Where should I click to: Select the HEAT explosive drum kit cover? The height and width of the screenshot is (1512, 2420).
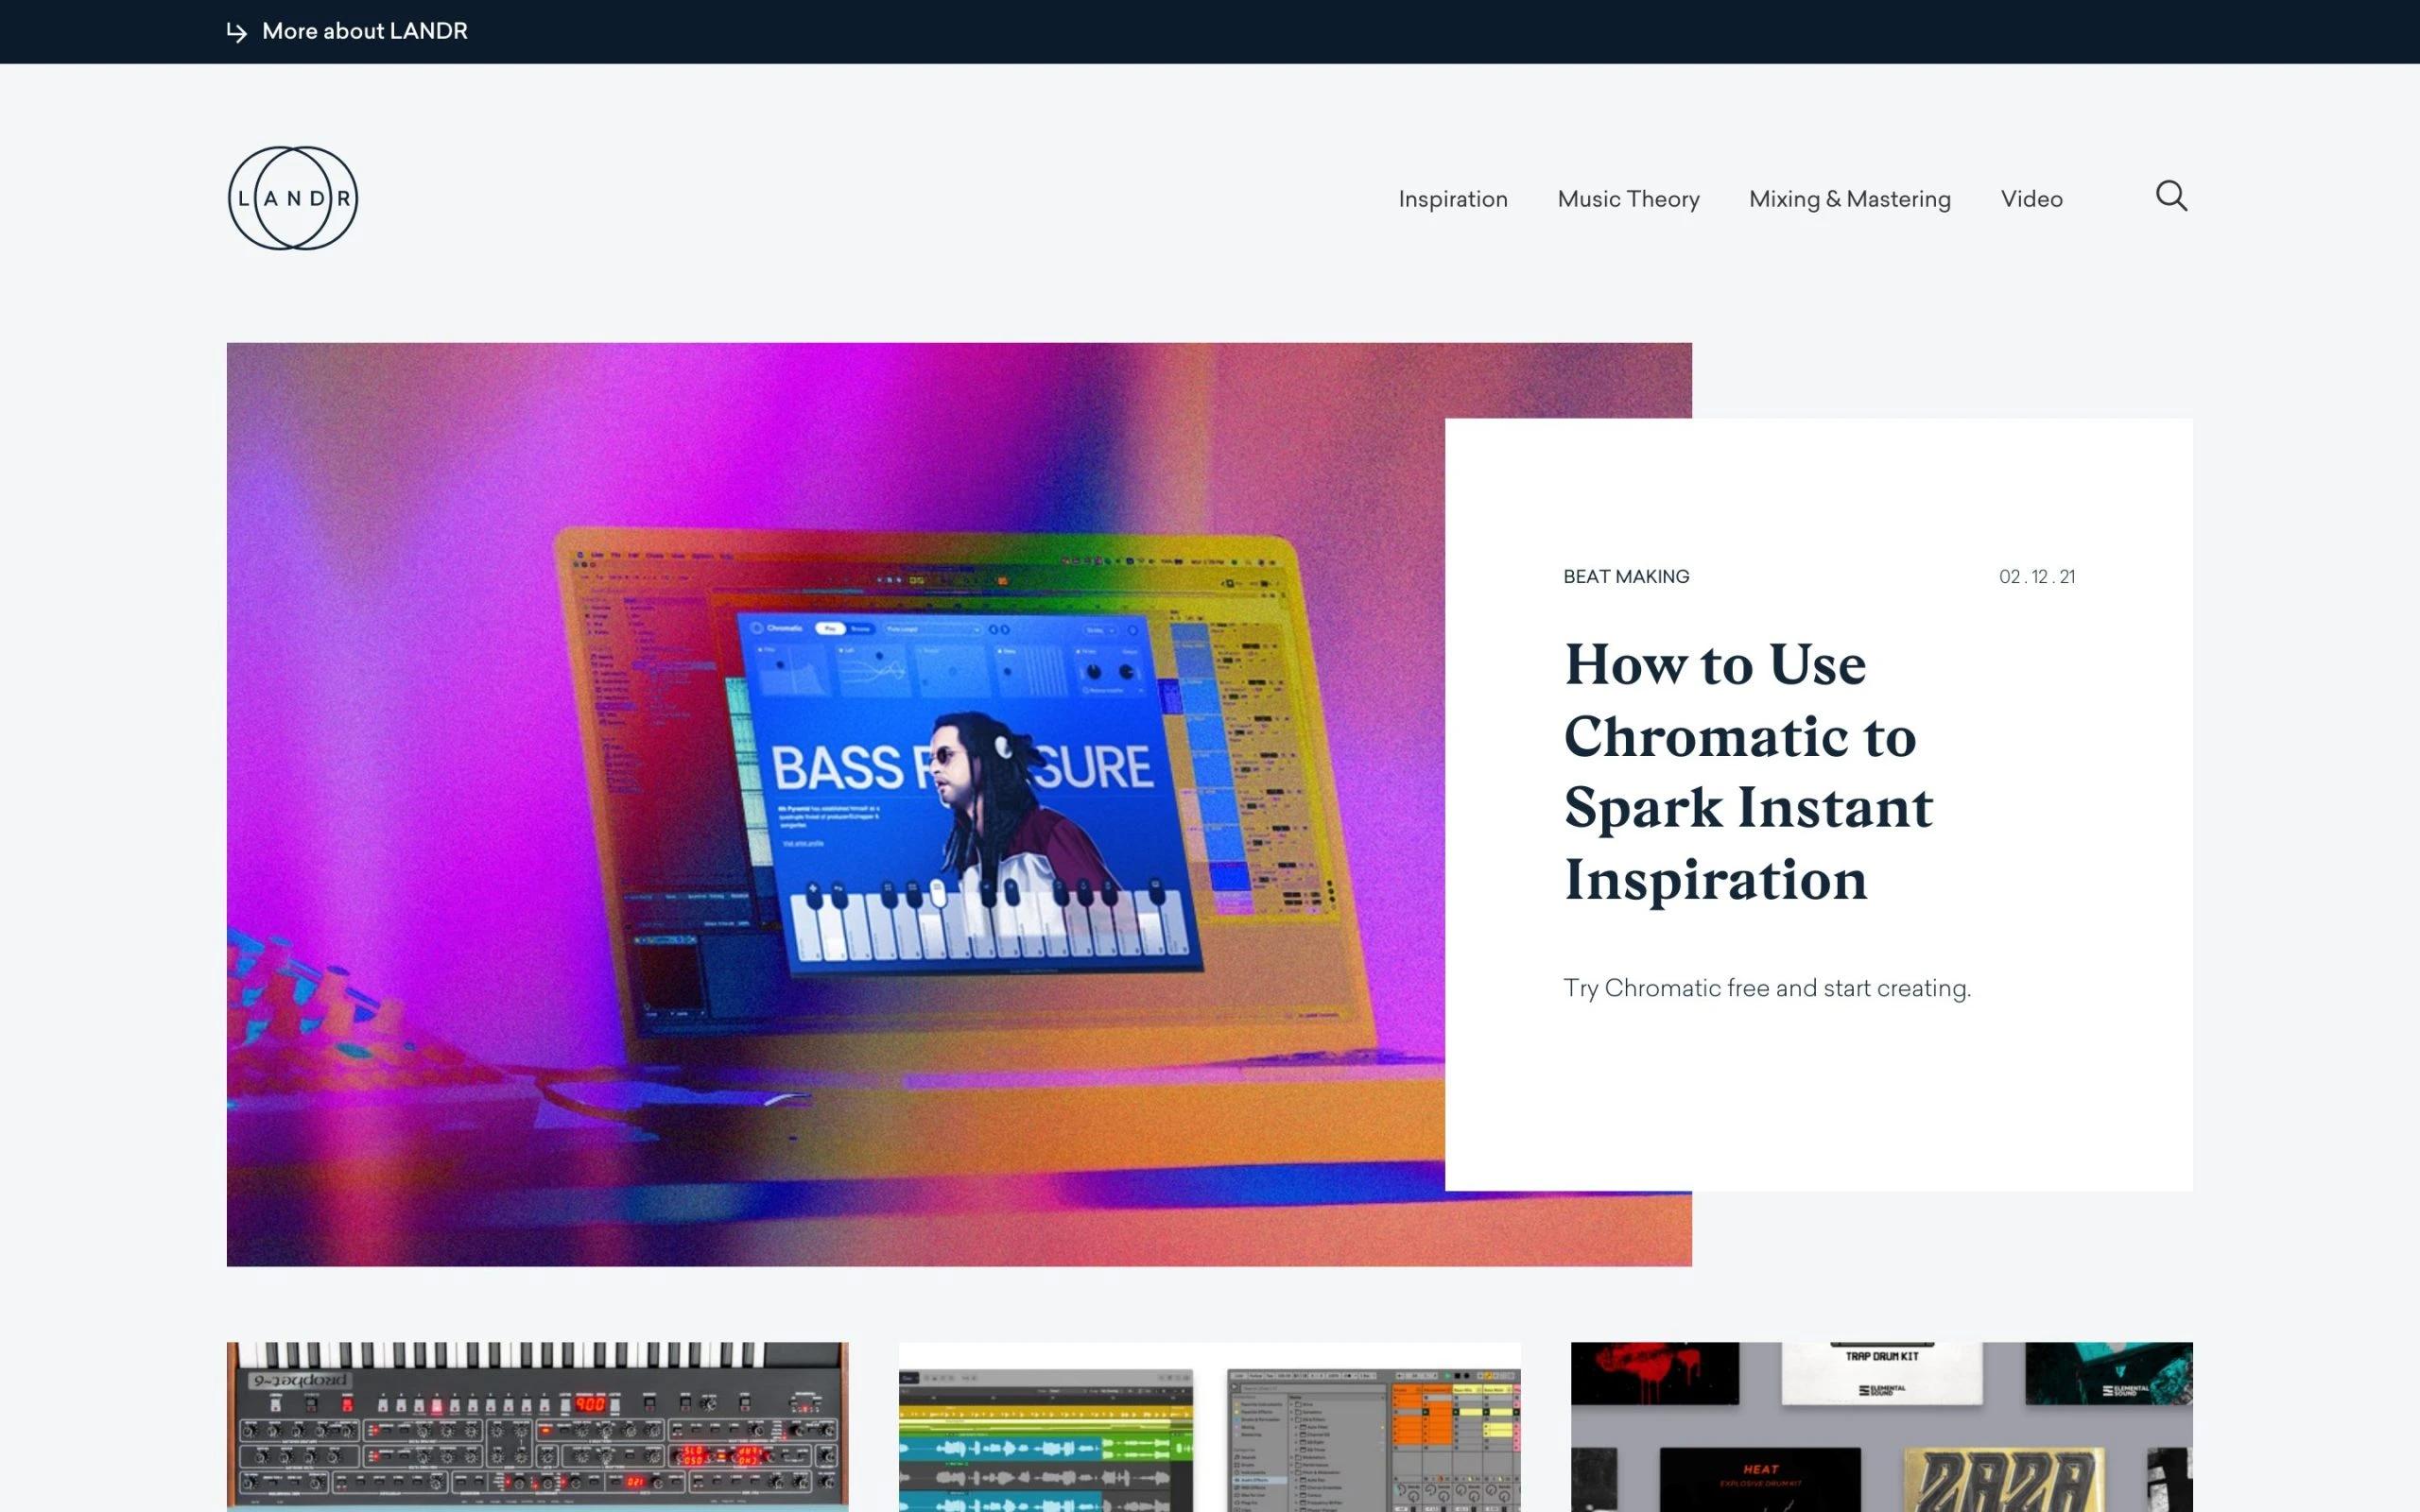(1760, 1478)
